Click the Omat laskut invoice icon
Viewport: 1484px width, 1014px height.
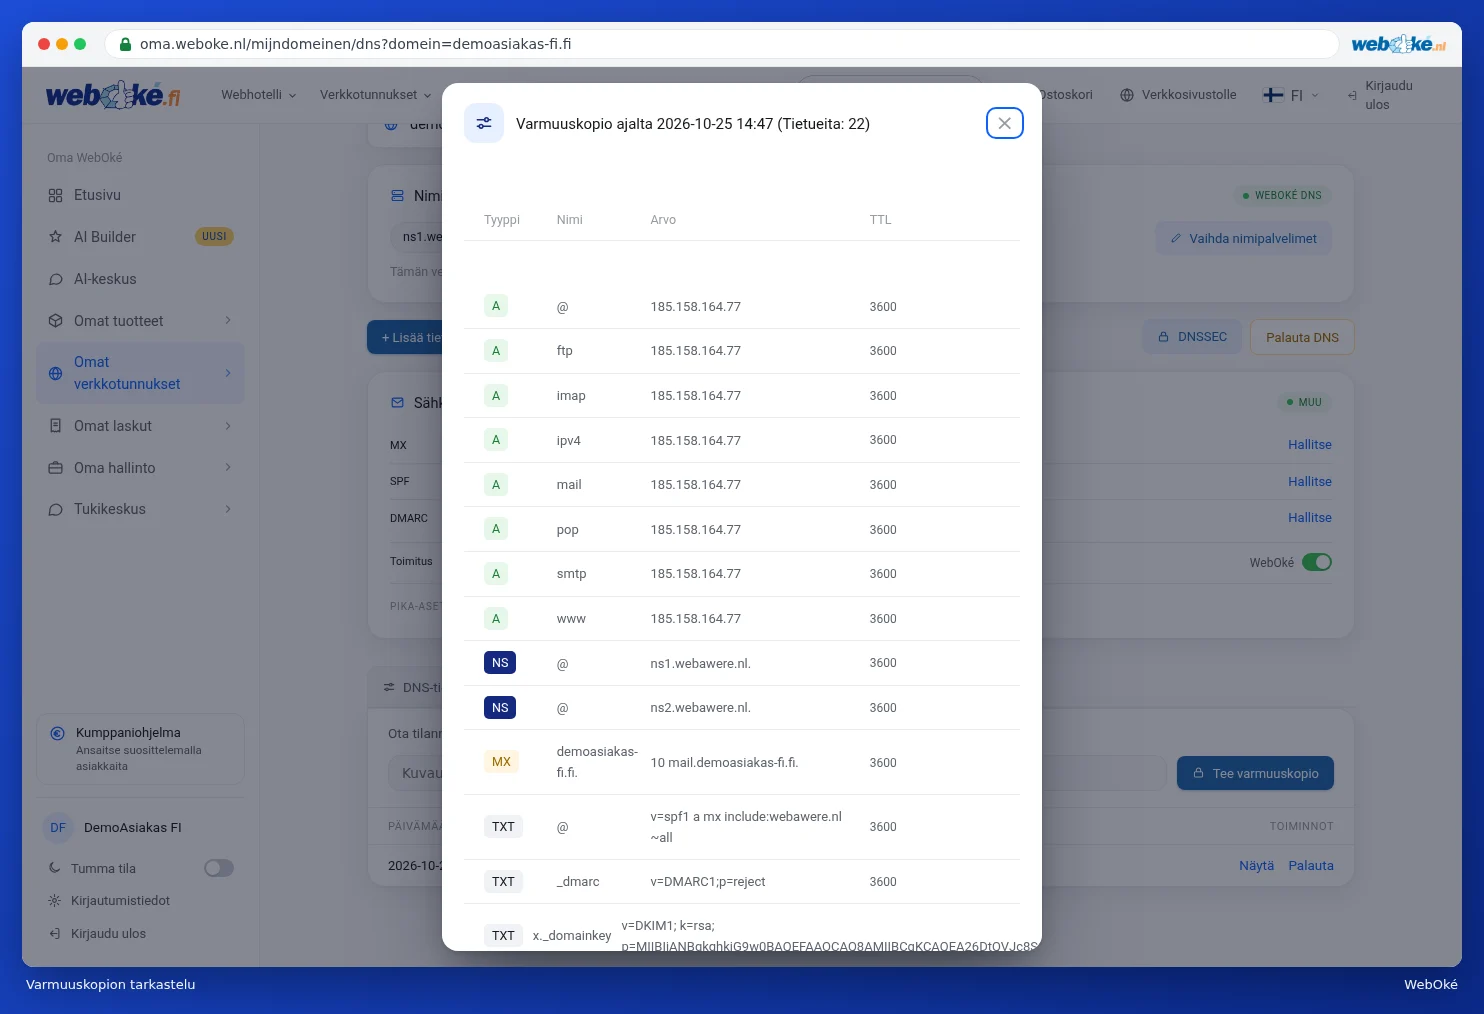(55, 426)
